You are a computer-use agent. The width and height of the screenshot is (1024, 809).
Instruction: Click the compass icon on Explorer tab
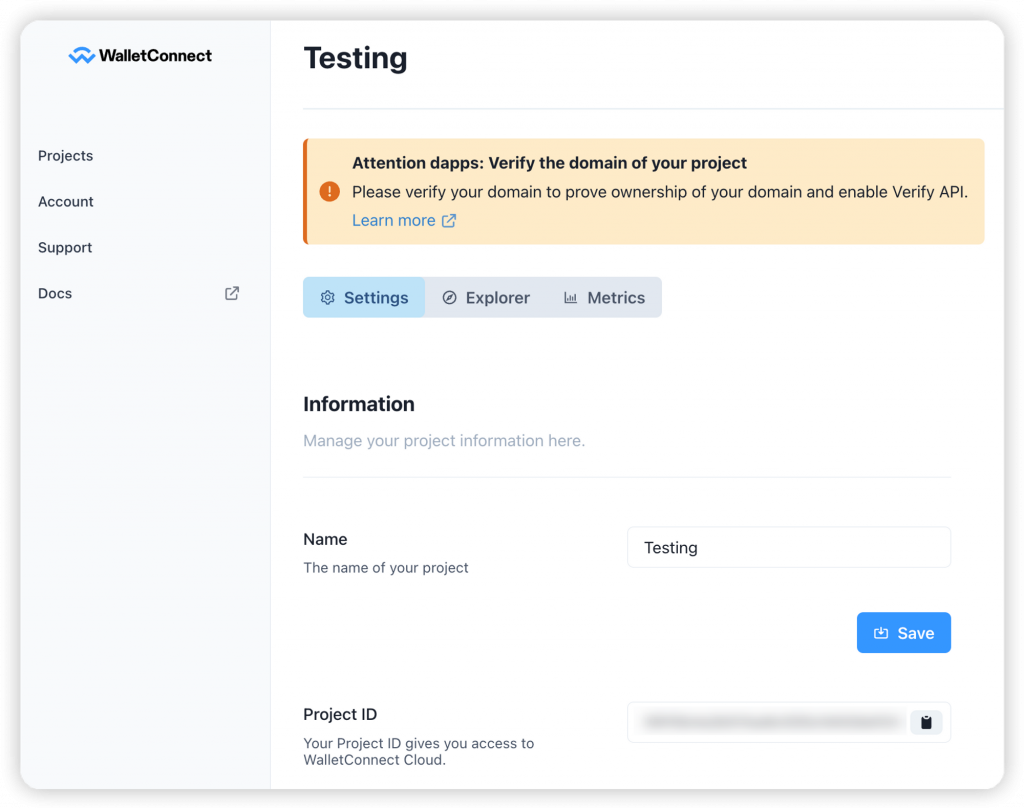click(x=450, y=298)
